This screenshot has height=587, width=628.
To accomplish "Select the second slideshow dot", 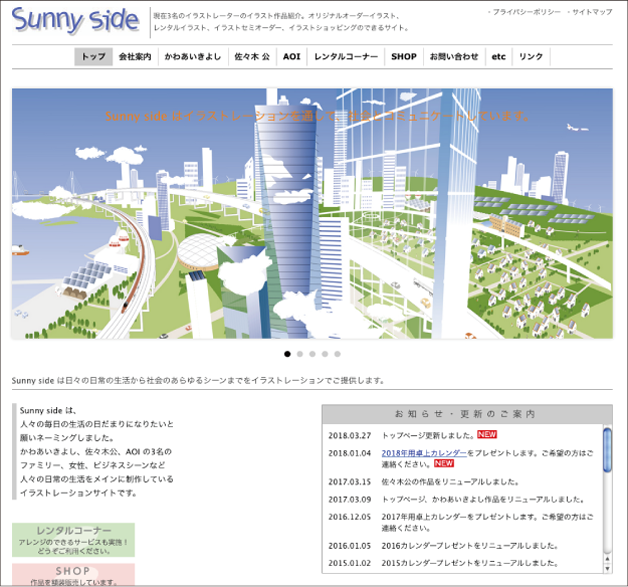I will 300,354.
